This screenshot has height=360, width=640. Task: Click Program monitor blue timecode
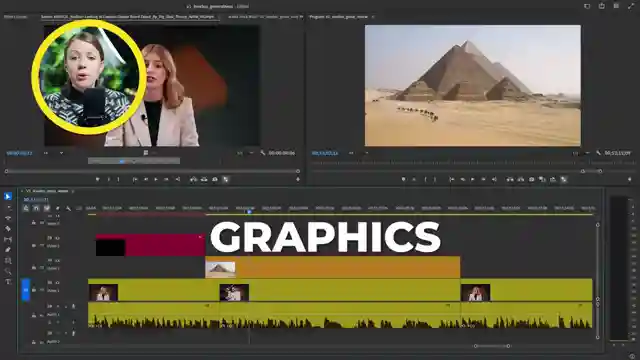click(x=325, y=153)
